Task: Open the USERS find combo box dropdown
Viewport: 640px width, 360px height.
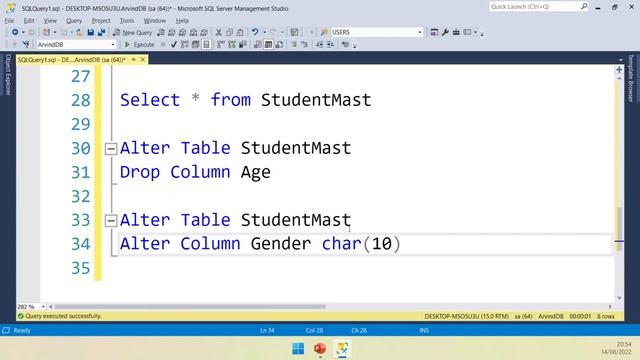Action: click(x=420, y=32)
